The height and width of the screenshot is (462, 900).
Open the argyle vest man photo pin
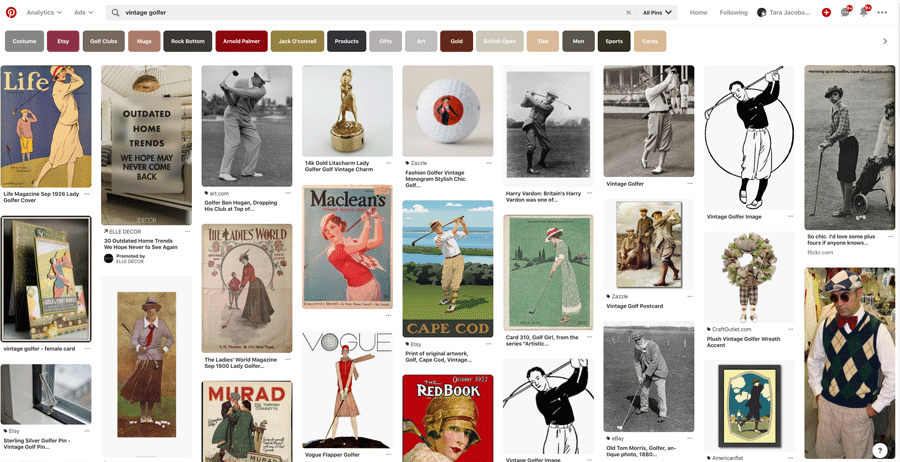pyautogui.click(x=849, y=363)
